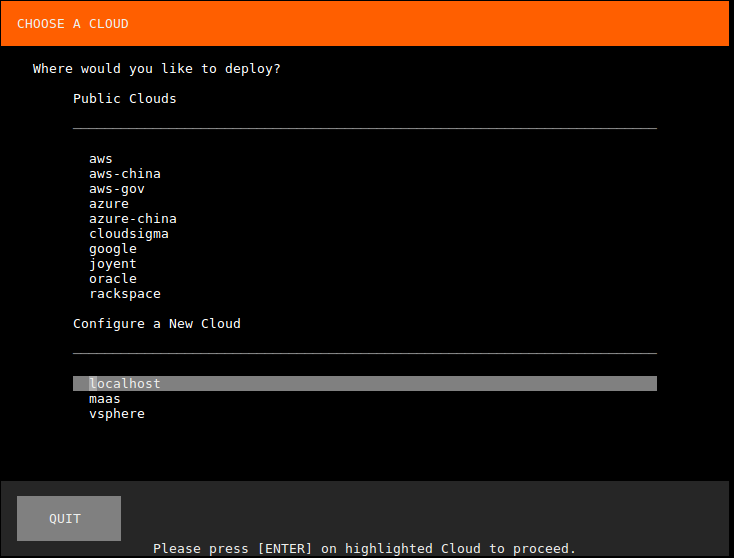Choose rackspace from Public Clouds
The width and height of the screenshot is (734, 558).
(125, 294)
